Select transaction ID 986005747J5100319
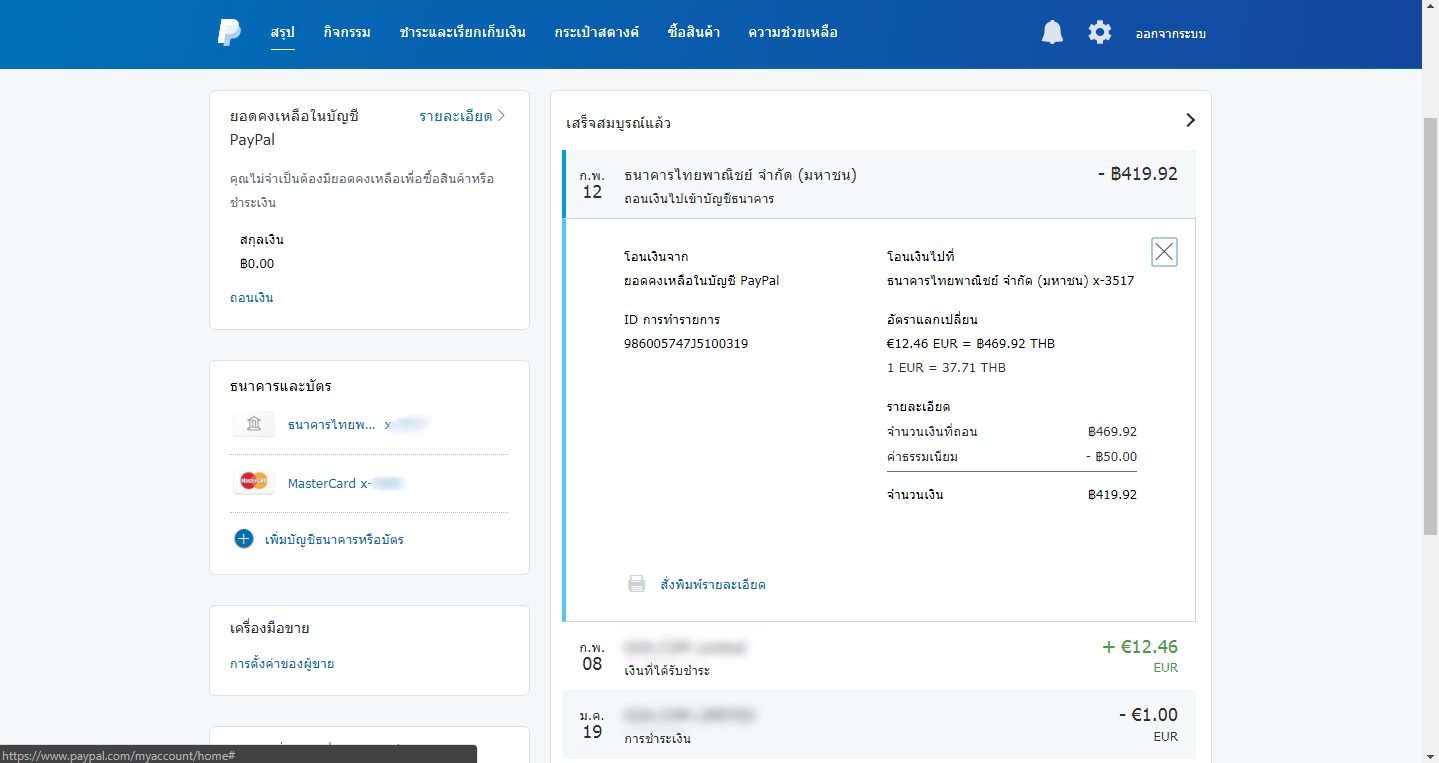This screenshot has width=1439, height=763. coord(685,343)
